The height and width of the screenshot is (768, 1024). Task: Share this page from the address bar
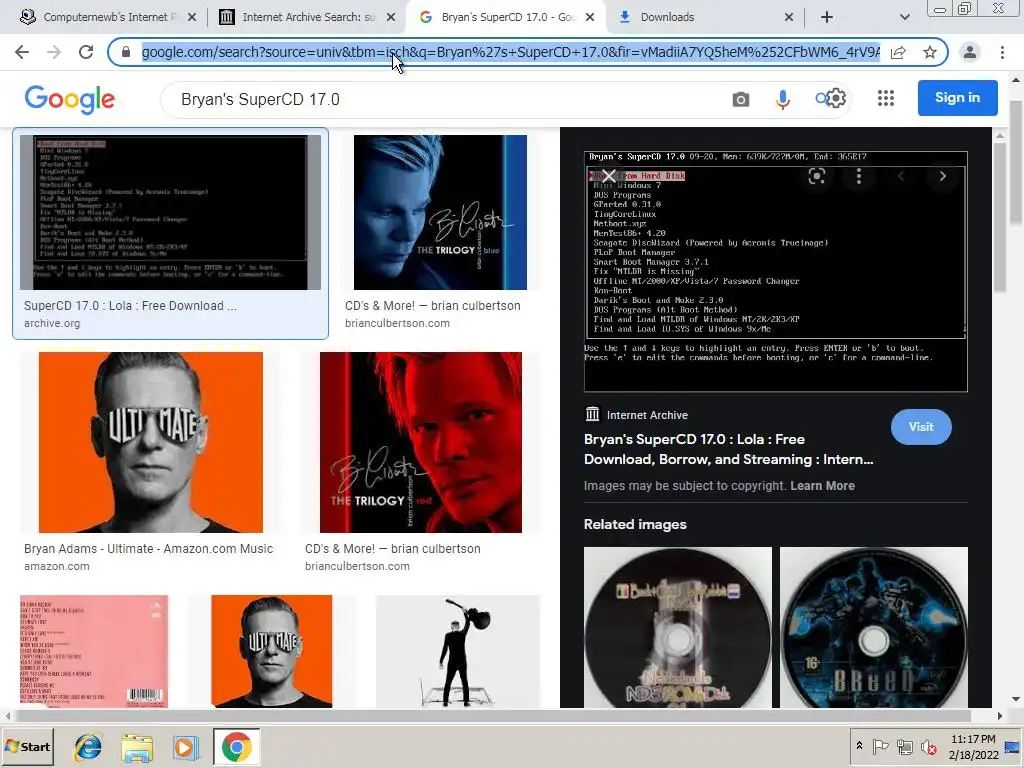coord(898,52)
